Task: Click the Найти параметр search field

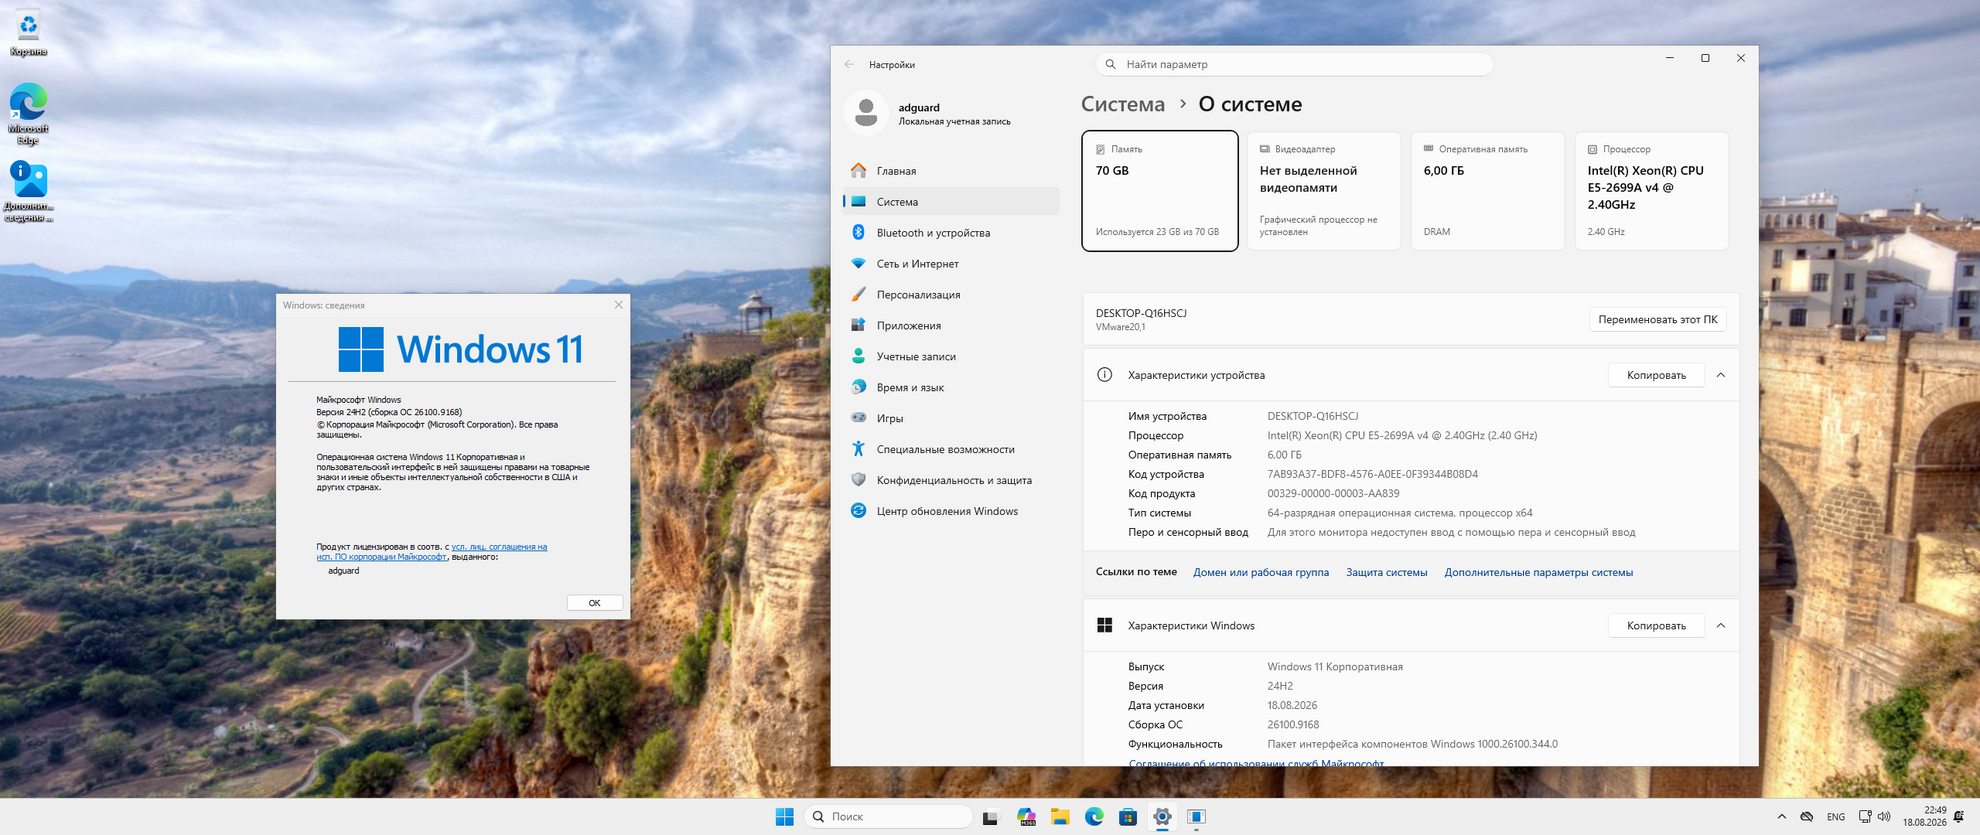Action: point(1294,64)
